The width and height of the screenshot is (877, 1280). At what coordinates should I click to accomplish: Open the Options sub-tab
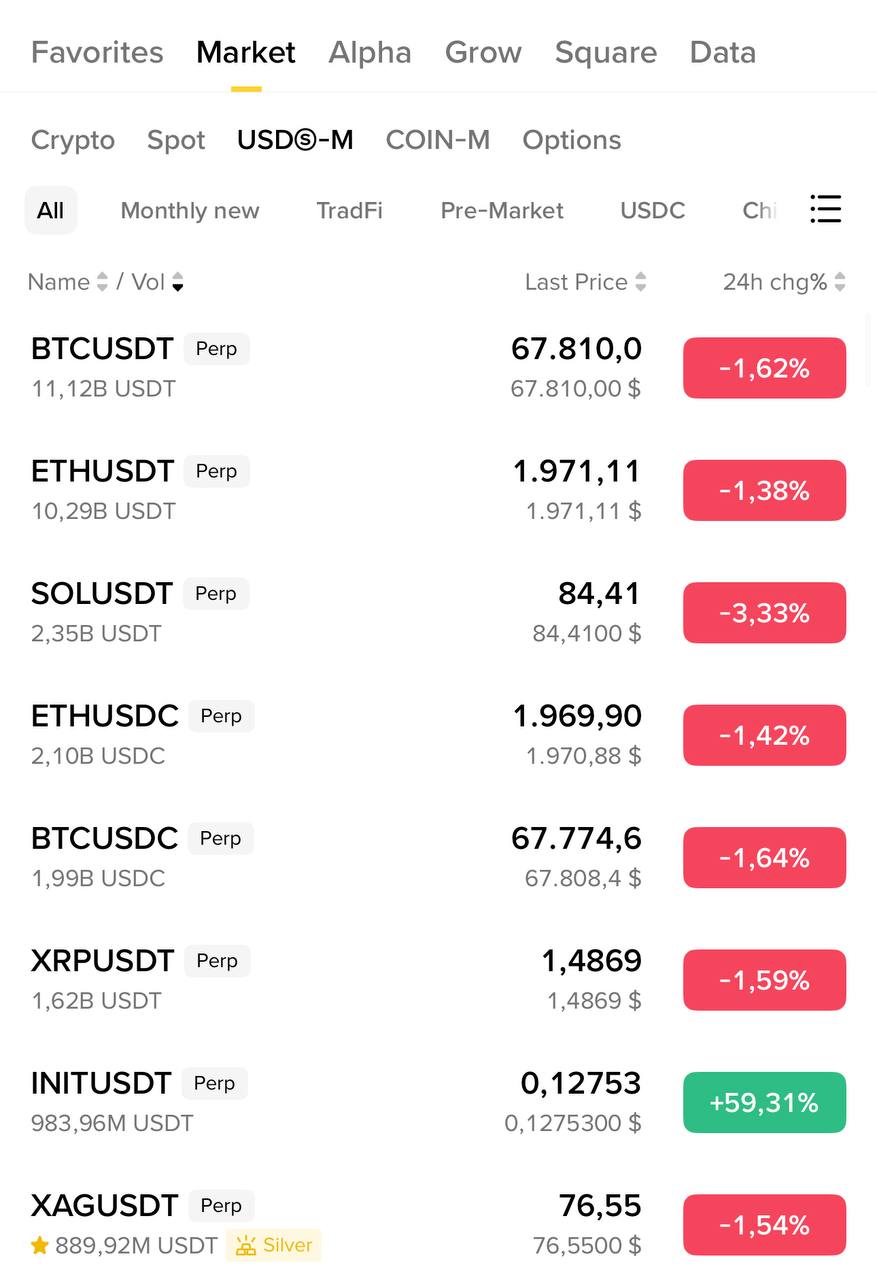point(572,140)
